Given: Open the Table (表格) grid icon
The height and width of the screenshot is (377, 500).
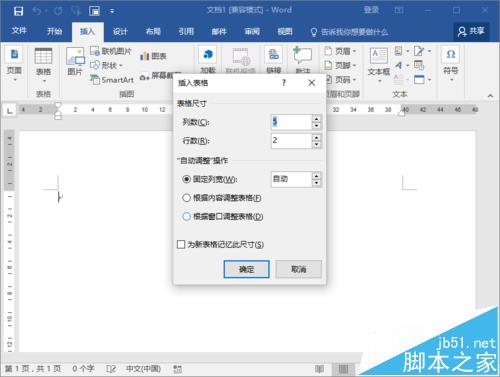Looking at the screenshot, I should (43, 56).
